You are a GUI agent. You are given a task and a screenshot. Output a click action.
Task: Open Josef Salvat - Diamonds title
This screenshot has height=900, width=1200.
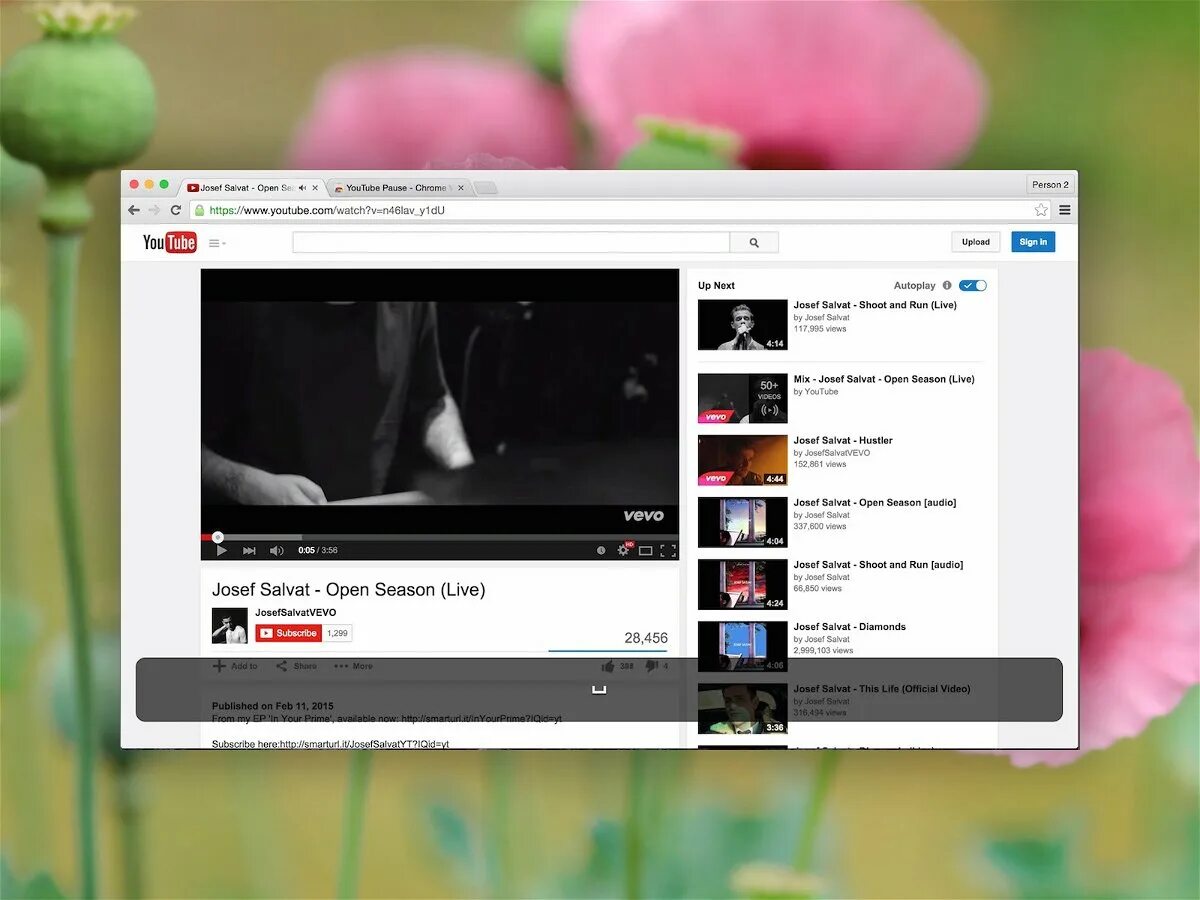tap(850, 627)
